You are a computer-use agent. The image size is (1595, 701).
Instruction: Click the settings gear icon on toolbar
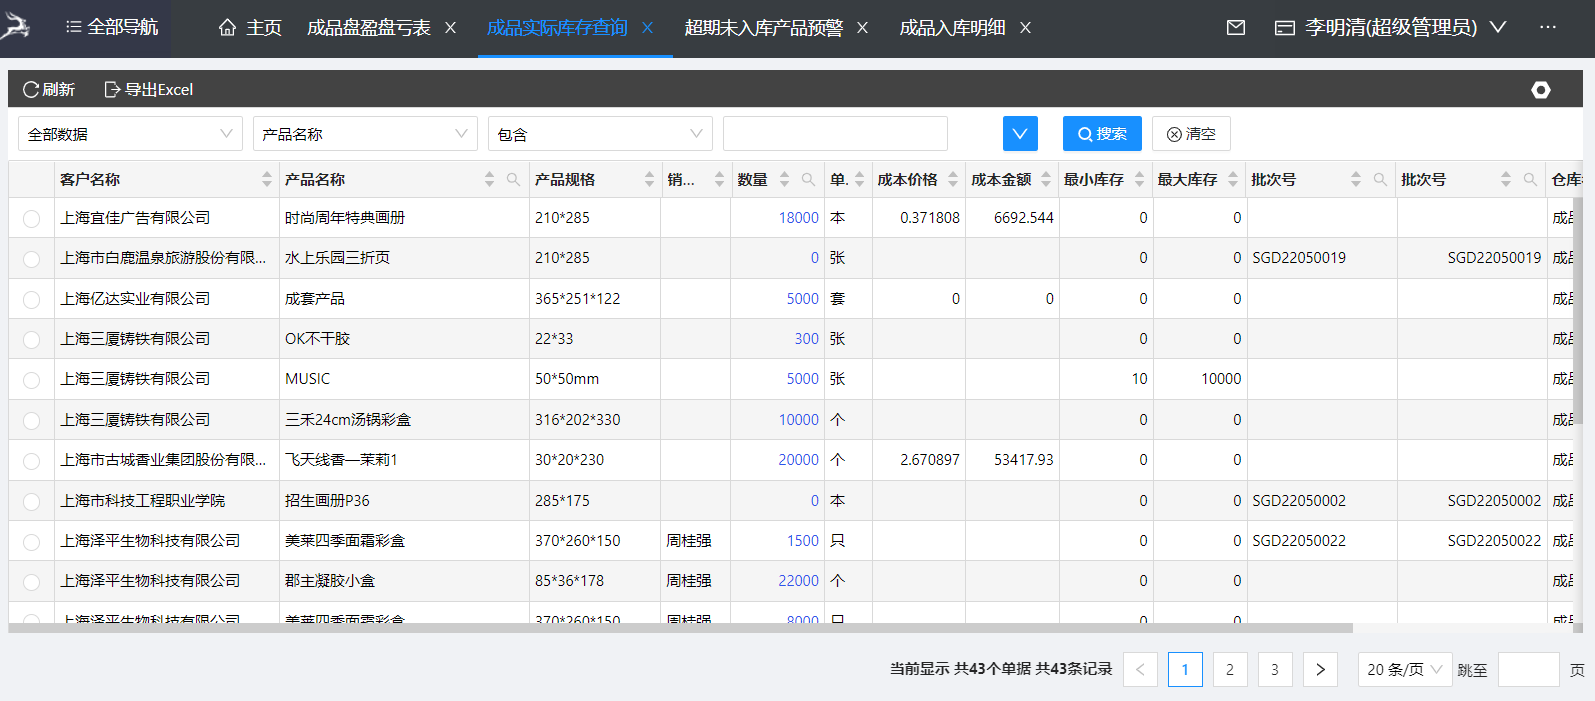point(1541,90)
